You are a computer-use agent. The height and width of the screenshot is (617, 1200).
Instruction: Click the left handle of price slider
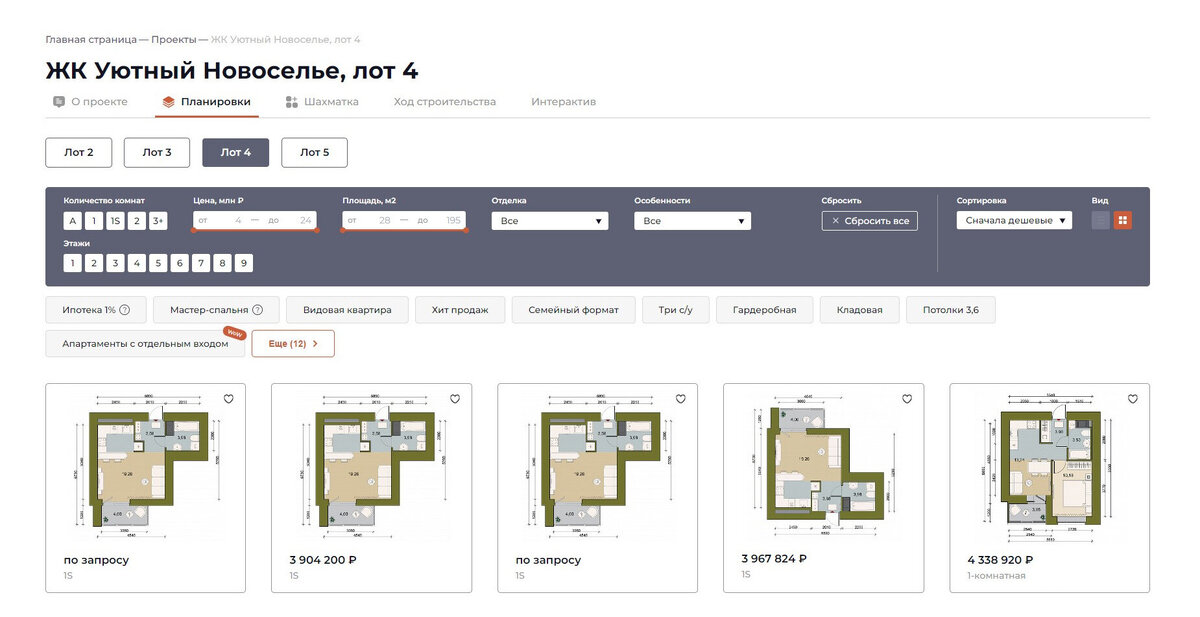click(194, 230)
